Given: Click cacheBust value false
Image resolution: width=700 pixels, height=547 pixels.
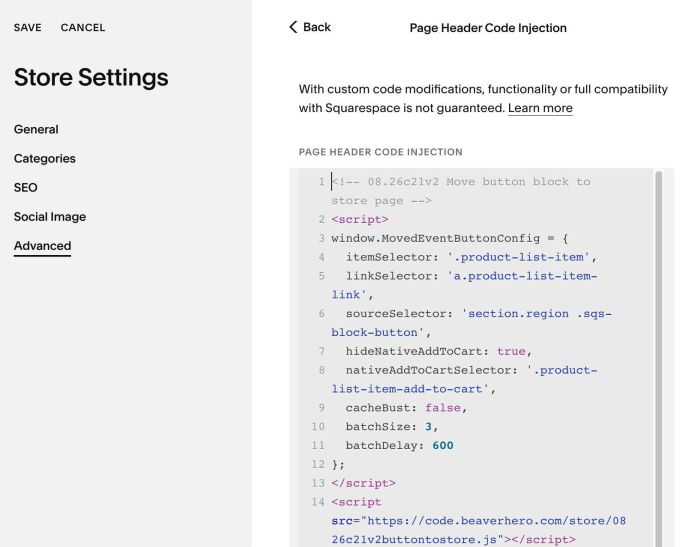Looking at the screenshot, I should (x=443, y=408).
